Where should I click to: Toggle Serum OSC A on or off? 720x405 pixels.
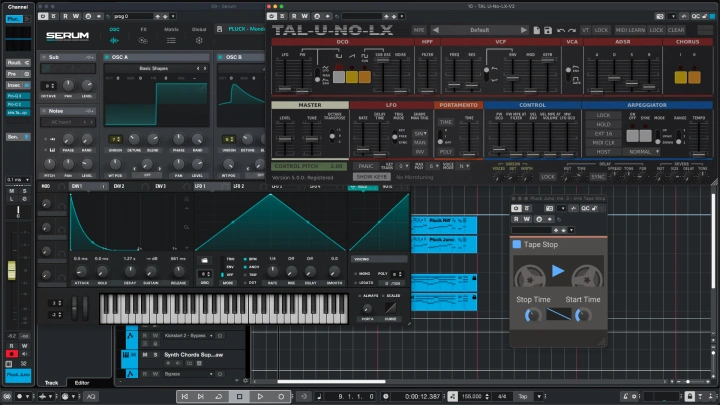[107, 57]
